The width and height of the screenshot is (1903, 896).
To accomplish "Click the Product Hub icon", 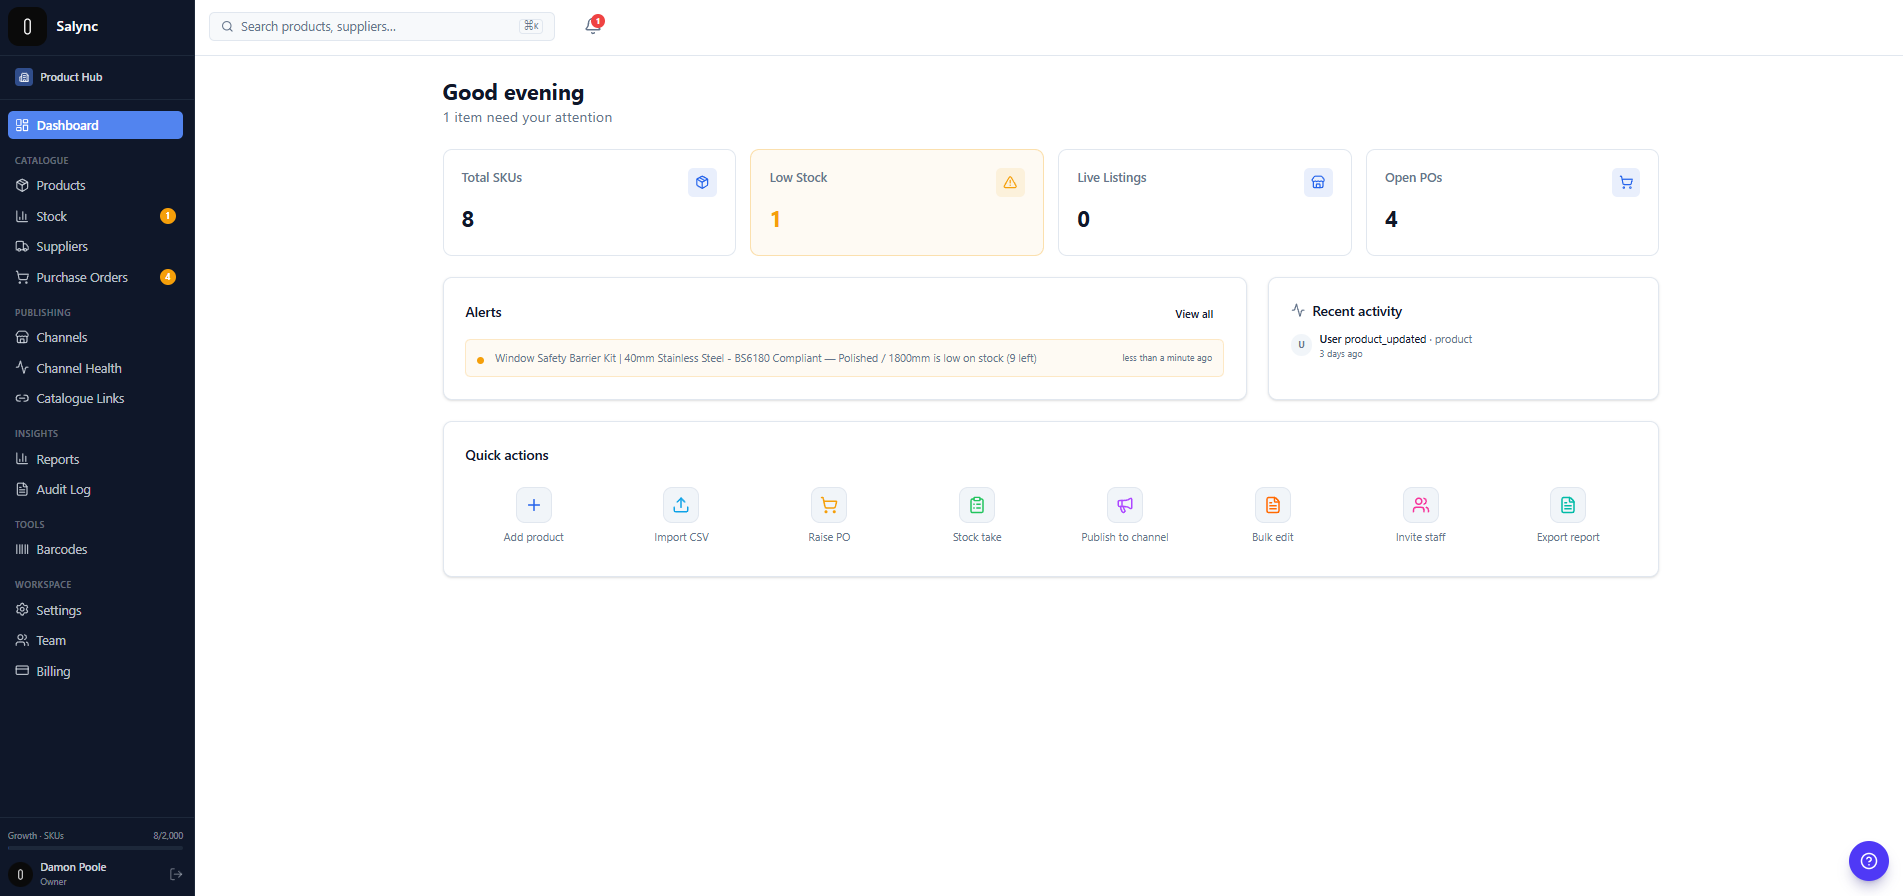I will (24, 77).
